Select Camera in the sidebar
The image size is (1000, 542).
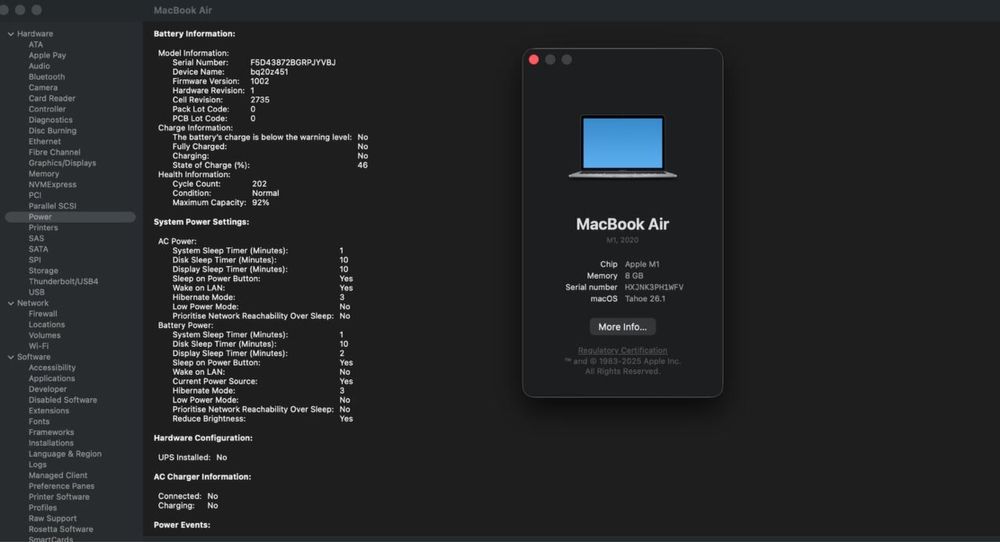pos(43,88)
